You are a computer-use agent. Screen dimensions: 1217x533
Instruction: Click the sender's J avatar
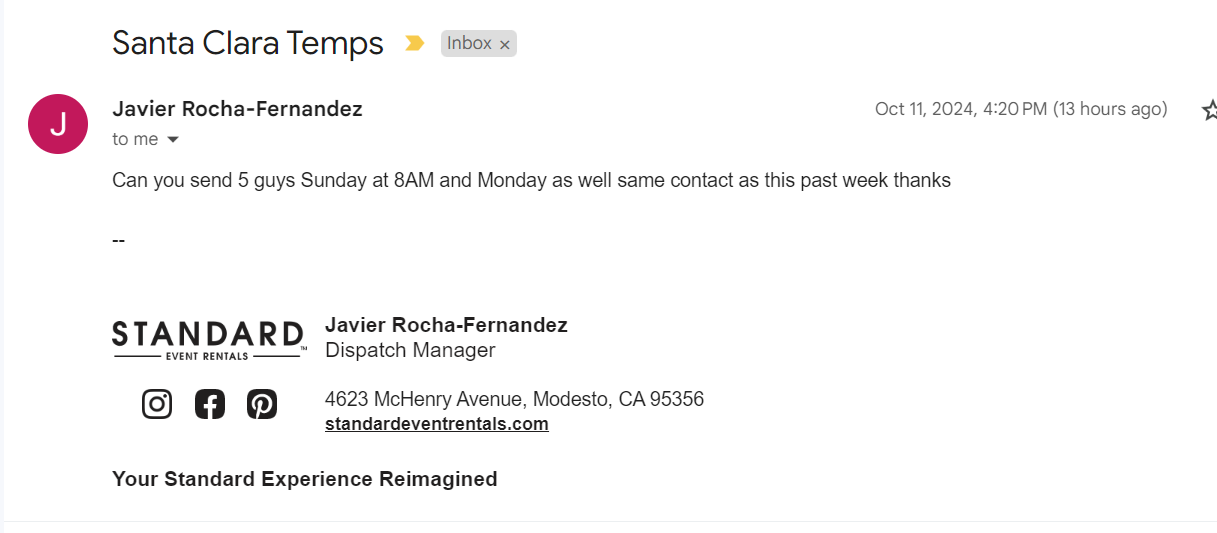coord(58,124)
